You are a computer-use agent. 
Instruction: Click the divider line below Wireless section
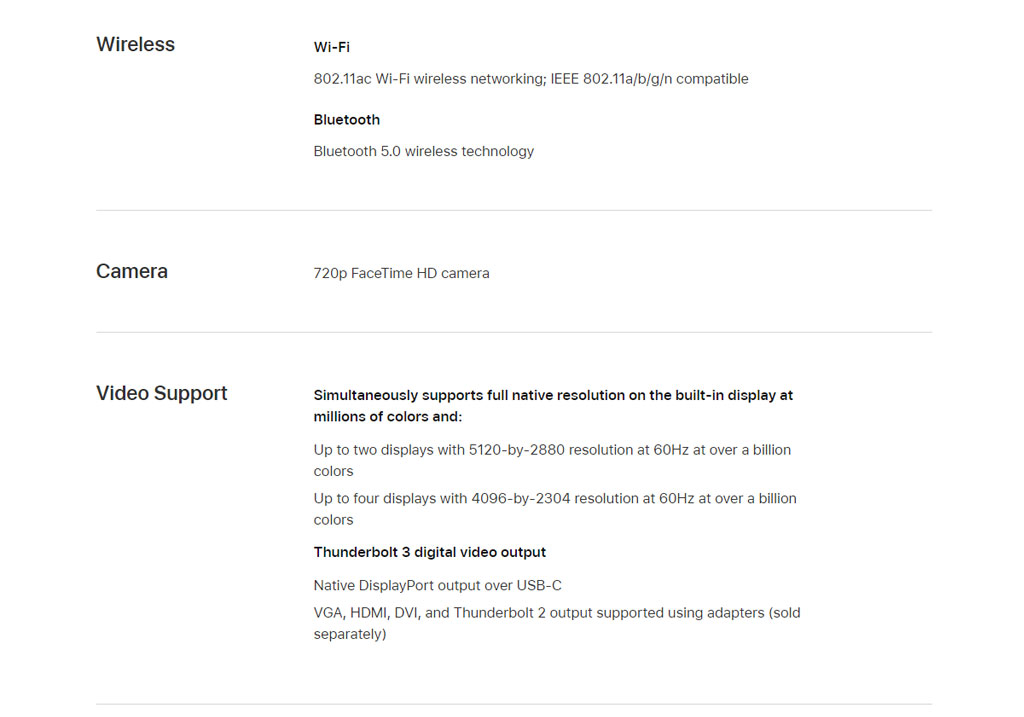point(514,210)
